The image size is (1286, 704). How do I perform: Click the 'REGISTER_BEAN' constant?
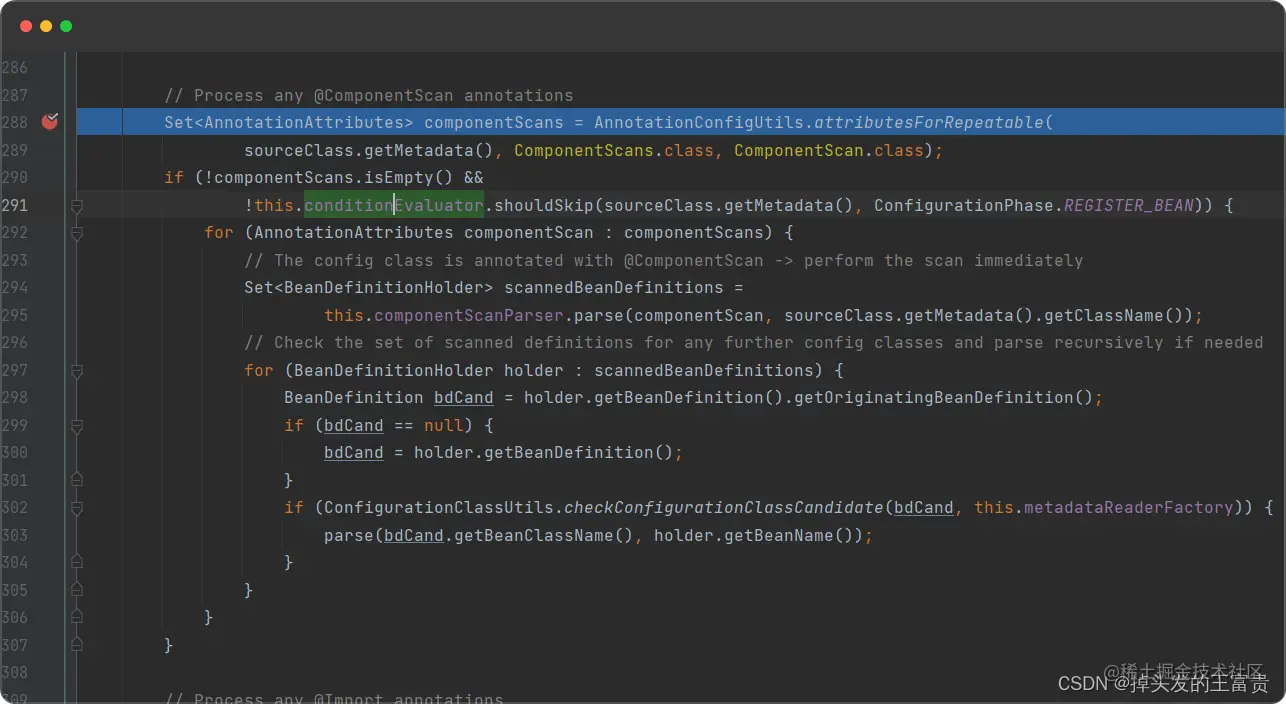[1129, 206]
